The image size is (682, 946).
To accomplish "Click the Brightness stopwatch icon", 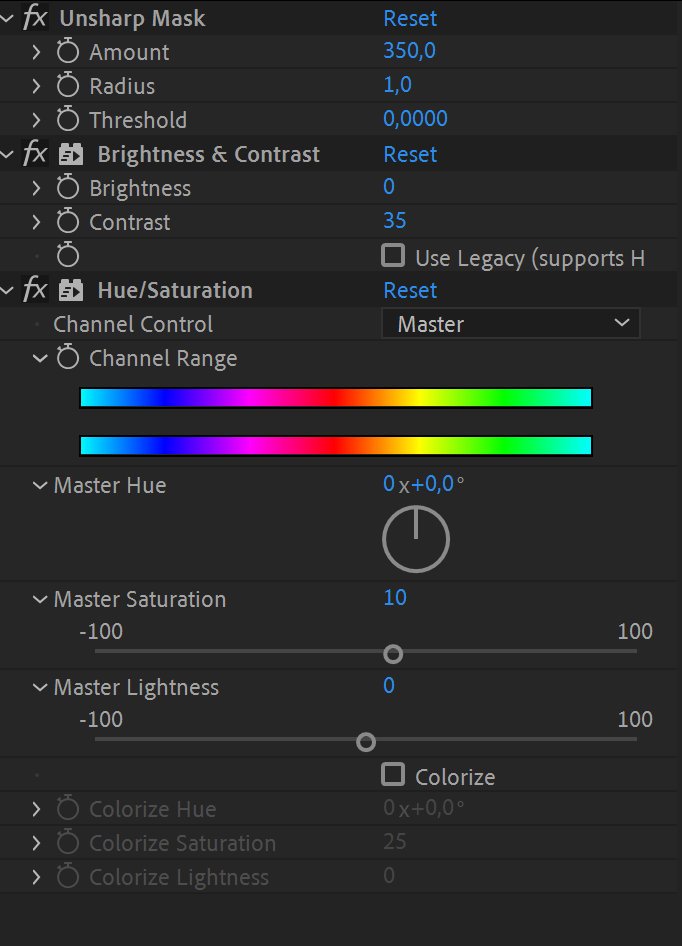I will pyautogui.click(x=68, y=188).
